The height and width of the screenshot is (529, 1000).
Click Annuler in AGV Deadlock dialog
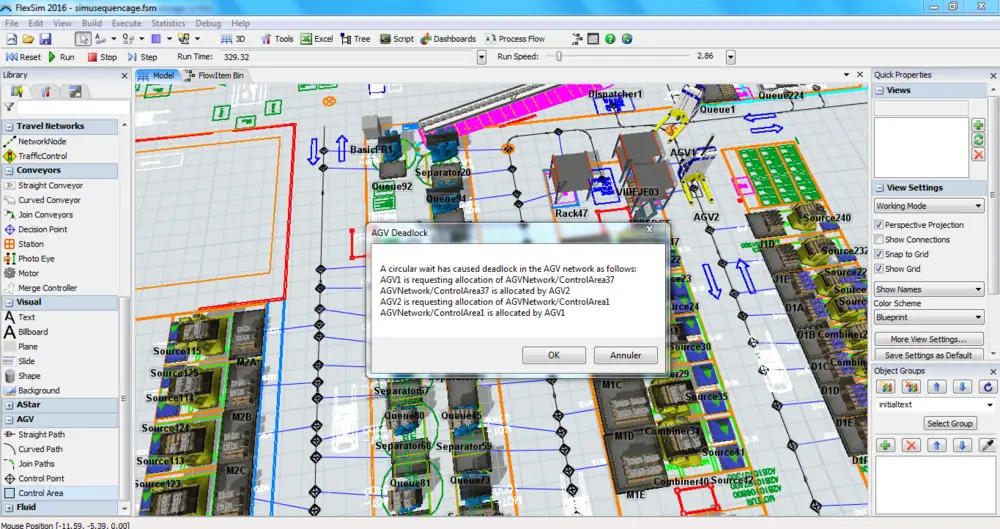(x=626, y=355)
